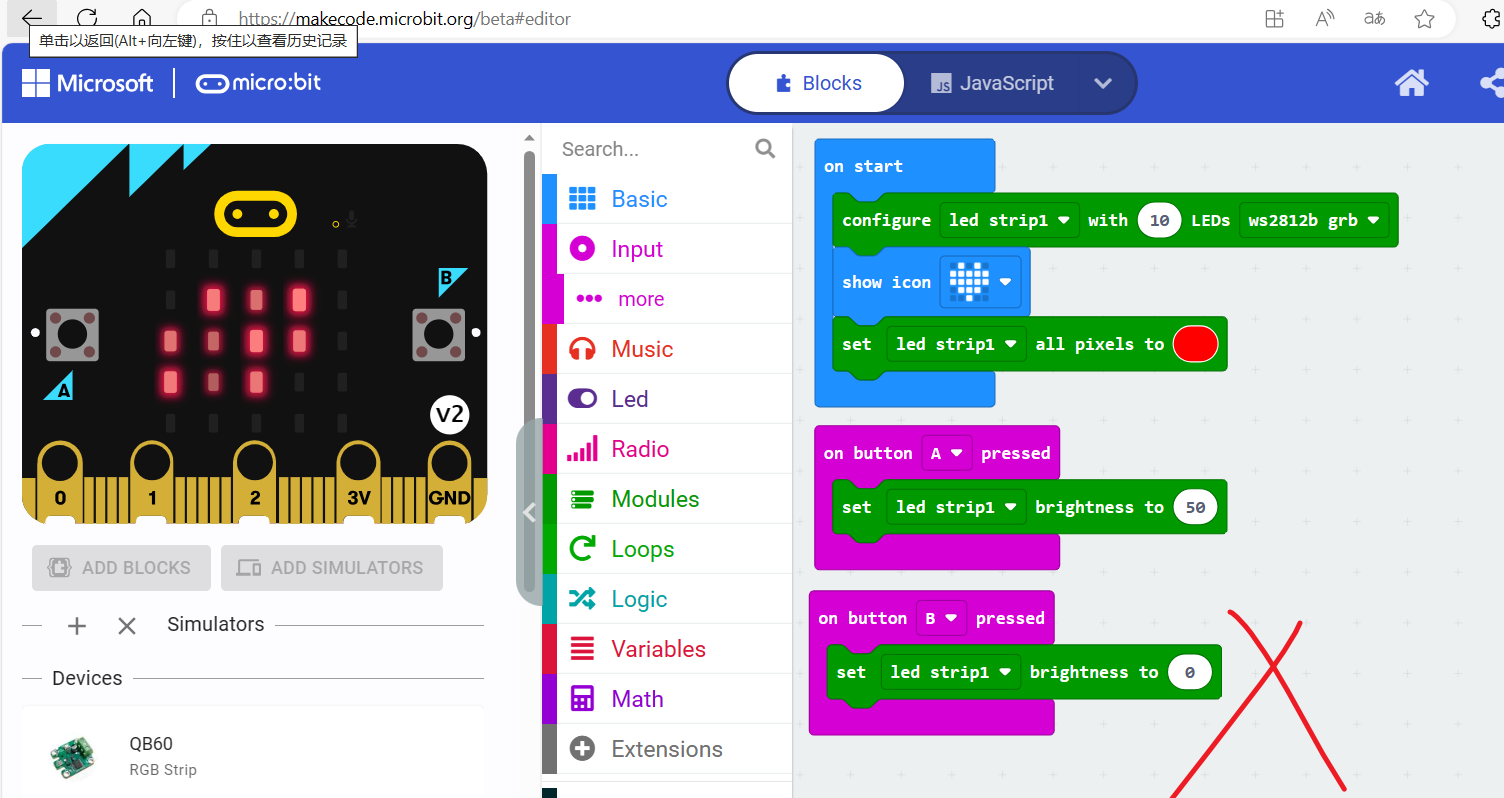This screenshot has height=798, width=1504.
Task: Click the ADD SIMULATORS button
Action: click(x=331, y=567)
